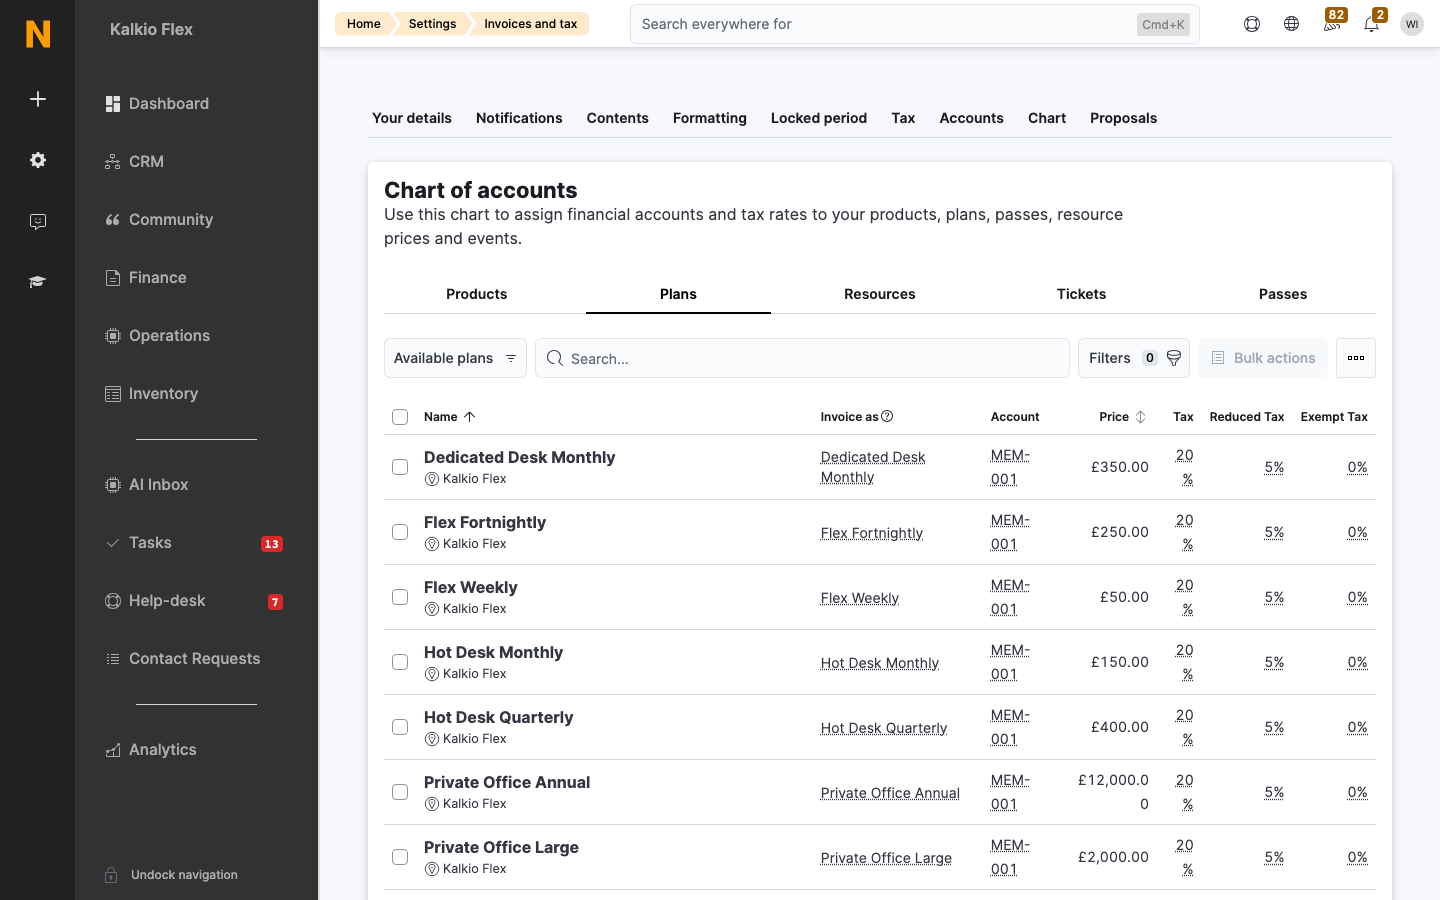Click the Search everywhere field
The image size is (1440, 900).
click(x=914, y=24)
